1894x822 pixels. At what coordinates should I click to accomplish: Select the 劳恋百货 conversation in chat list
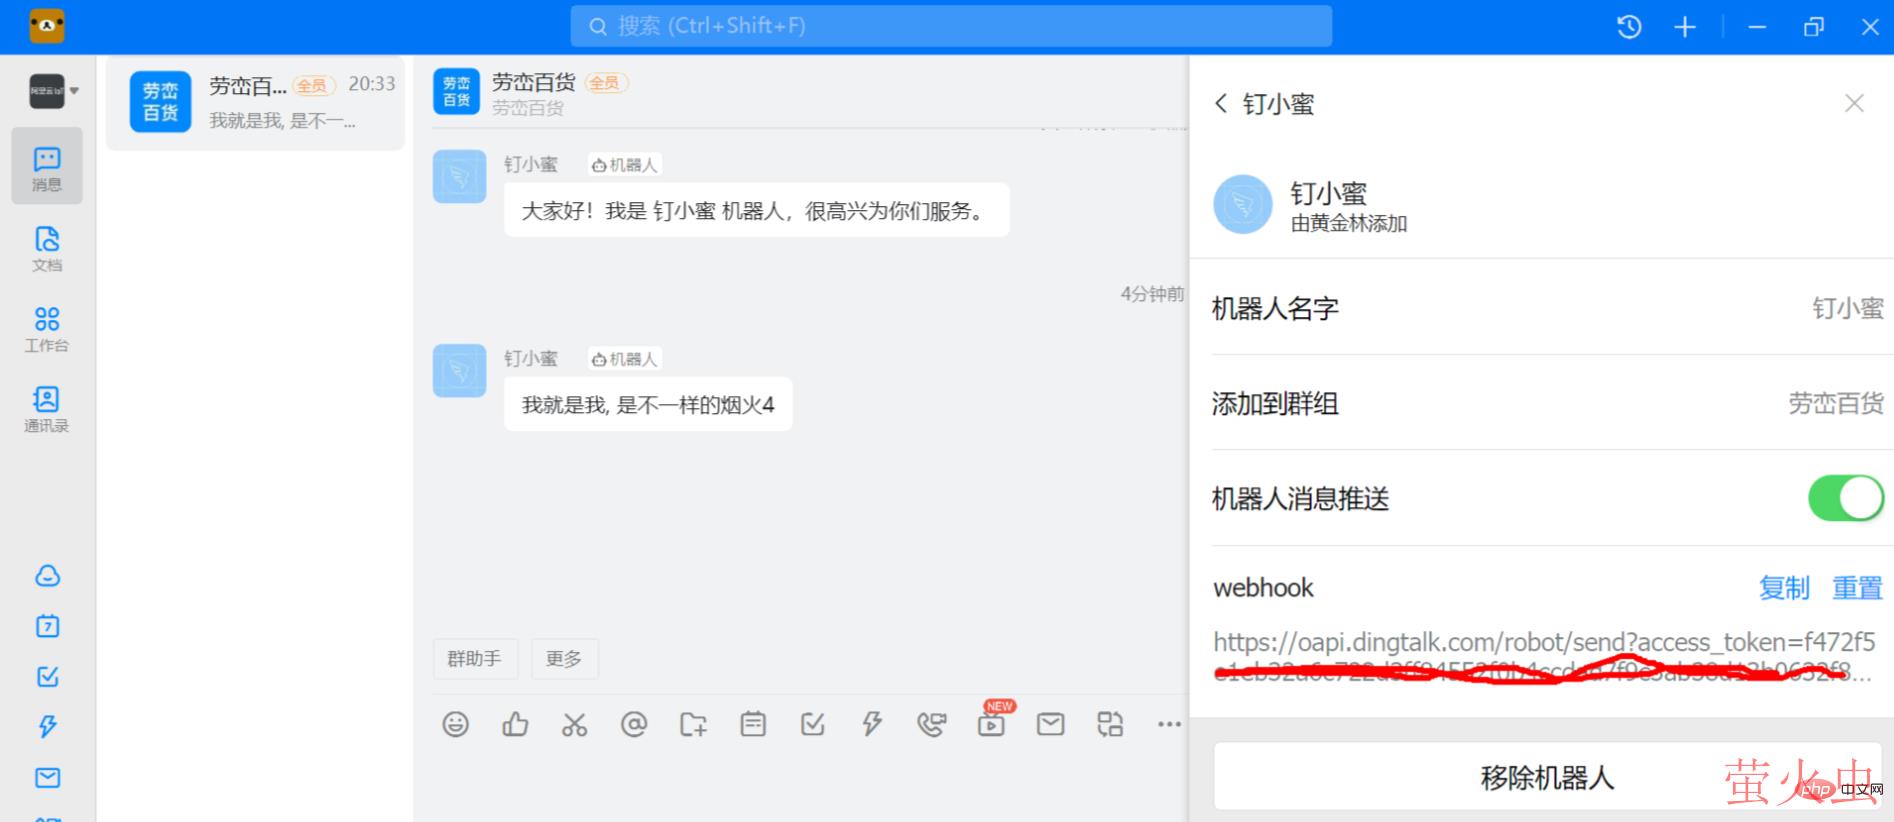point(256,102)
